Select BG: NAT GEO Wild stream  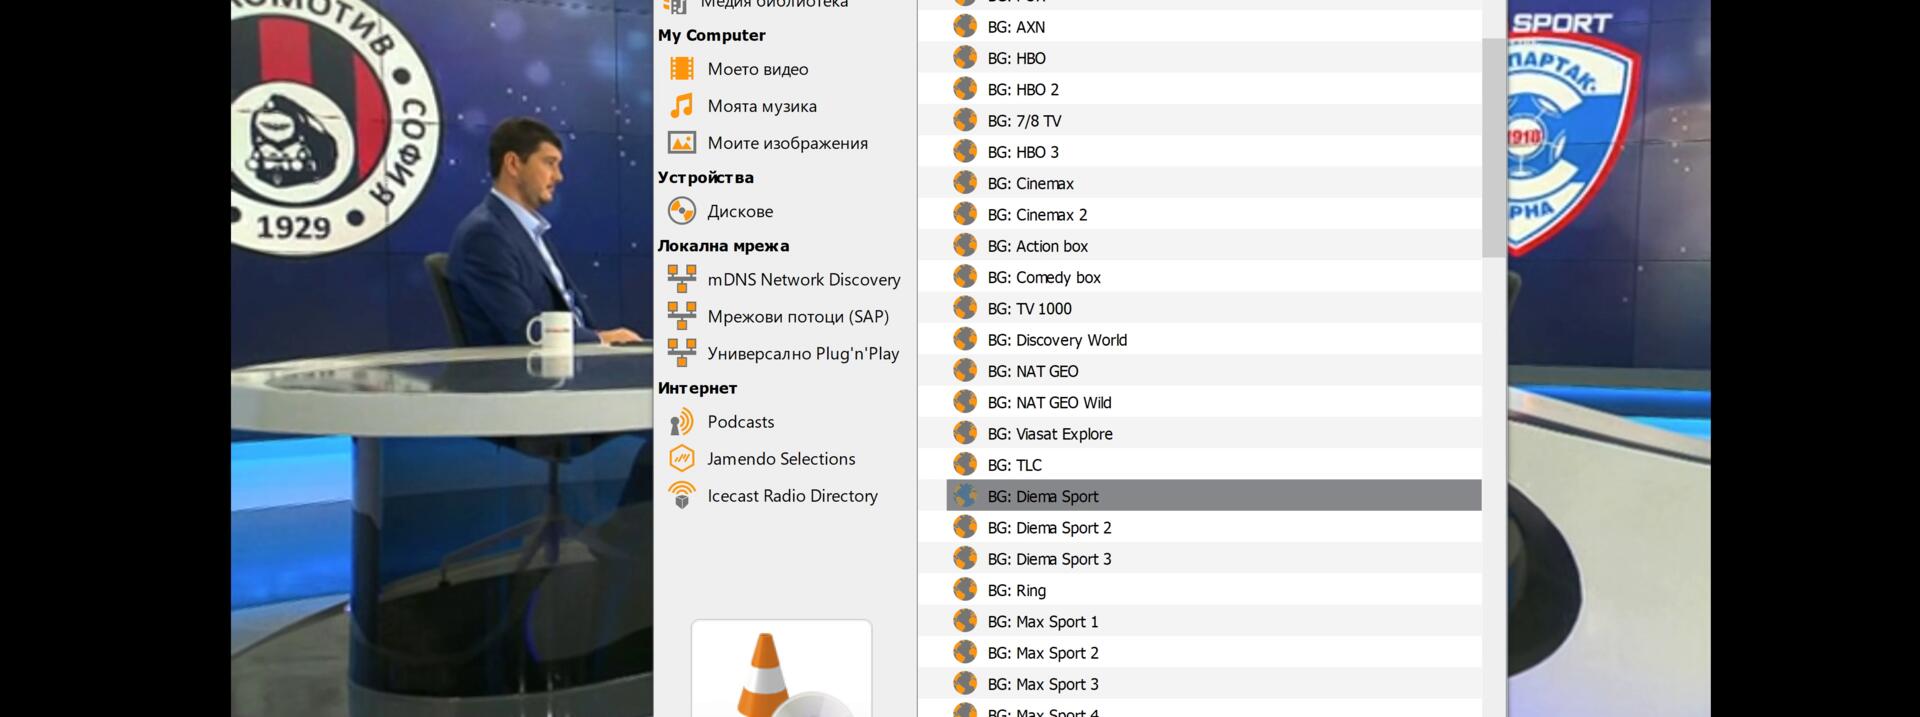pos(1049,403)
